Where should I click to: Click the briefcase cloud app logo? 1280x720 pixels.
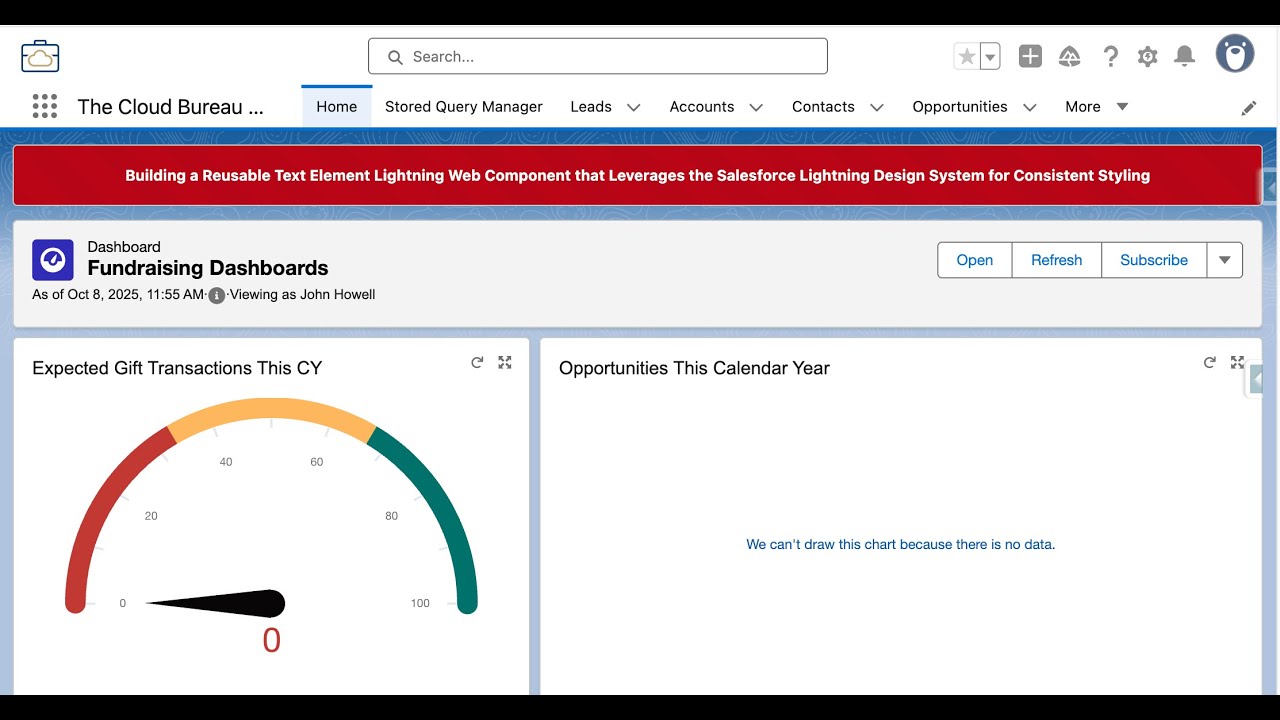point(40,56)
